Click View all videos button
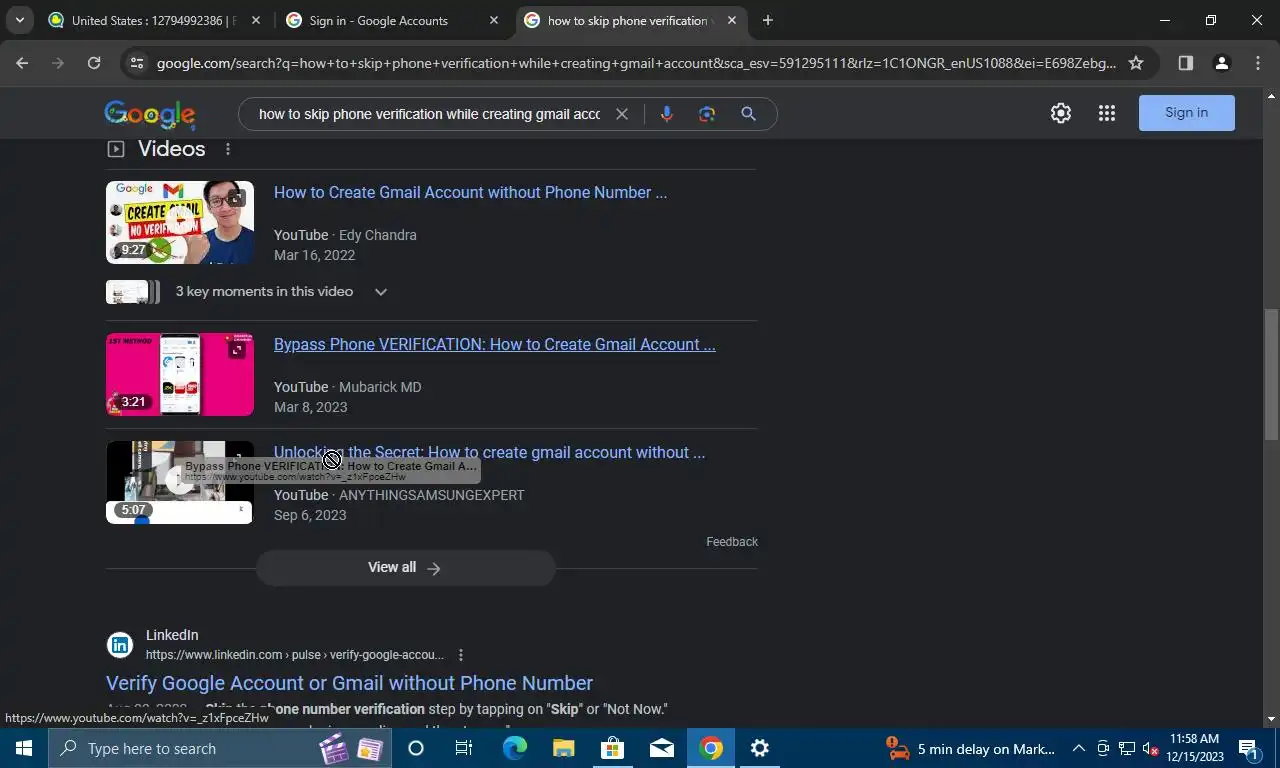Image resolution: width=1280 pixels, height=768 pixels. pyautogui.click(x=405, y=568)
